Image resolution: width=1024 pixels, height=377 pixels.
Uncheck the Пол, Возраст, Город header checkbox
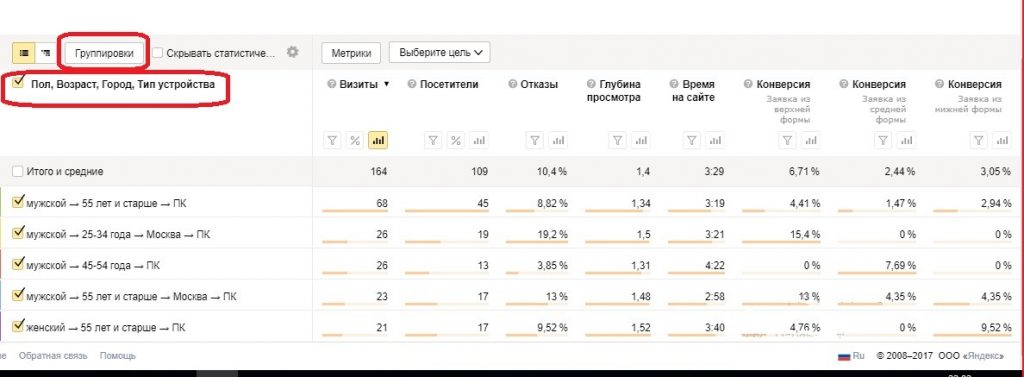19,82
